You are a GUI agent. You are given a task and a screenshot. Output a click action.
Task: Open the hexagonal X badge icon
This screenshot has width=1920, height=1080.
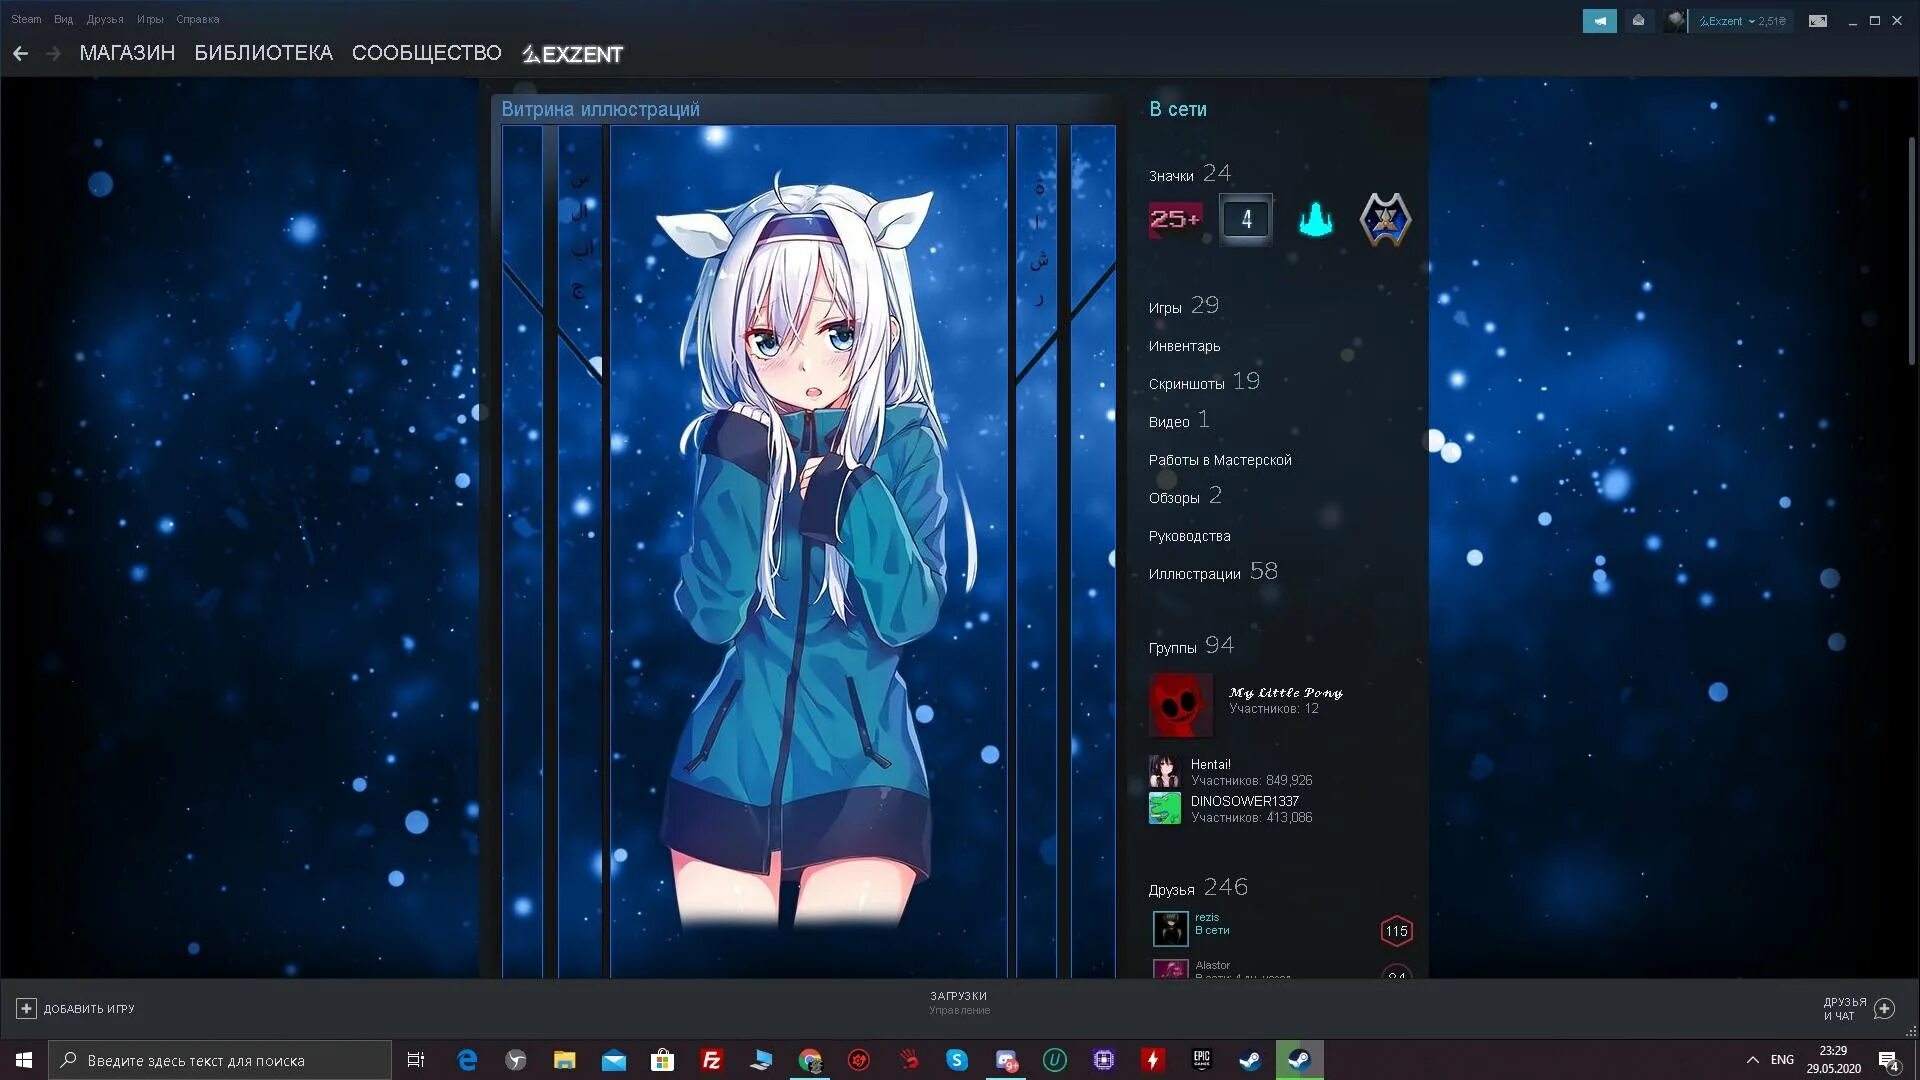coord(1385,219)
